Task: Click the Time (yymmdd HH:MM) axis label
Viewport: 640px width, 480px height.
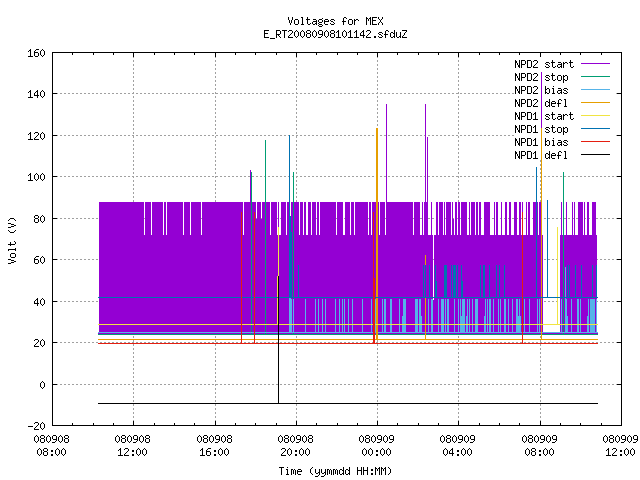Action: [x=335, y=471]
